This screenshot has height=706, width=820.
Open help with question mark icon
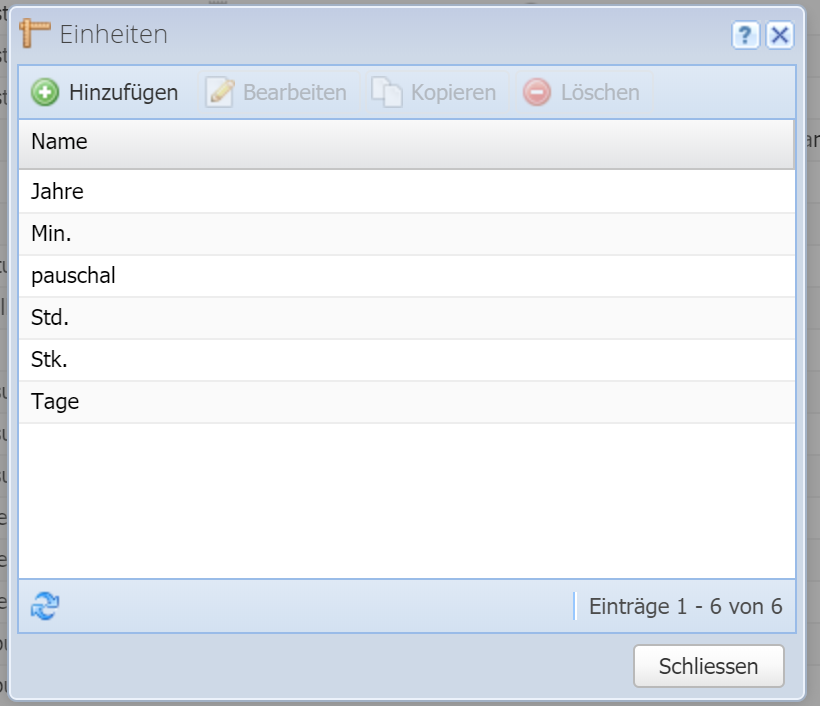pyautogui.click(x=746, y=36)
